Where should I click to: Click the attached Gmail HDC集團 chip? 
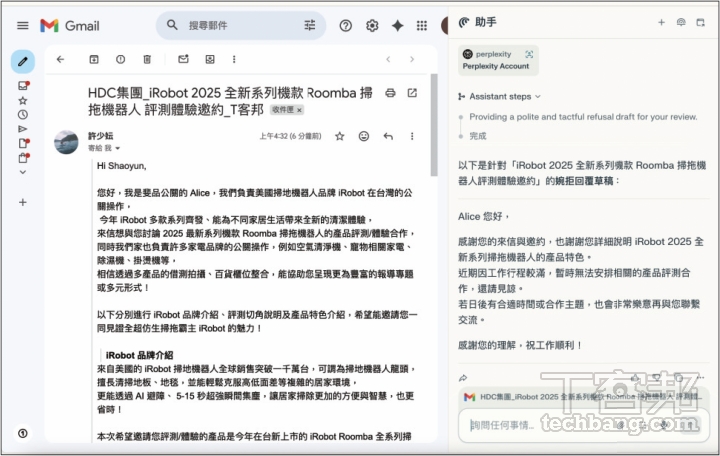click(x=583, y=397)
